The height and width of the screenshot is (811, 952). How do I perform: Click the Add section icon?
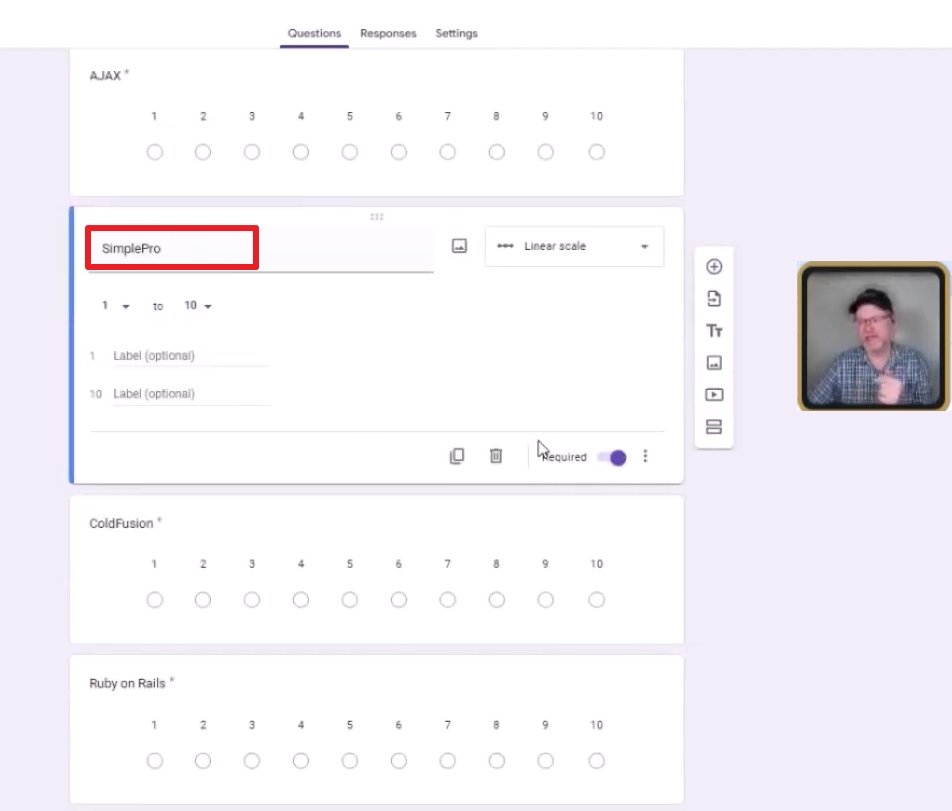714,427
